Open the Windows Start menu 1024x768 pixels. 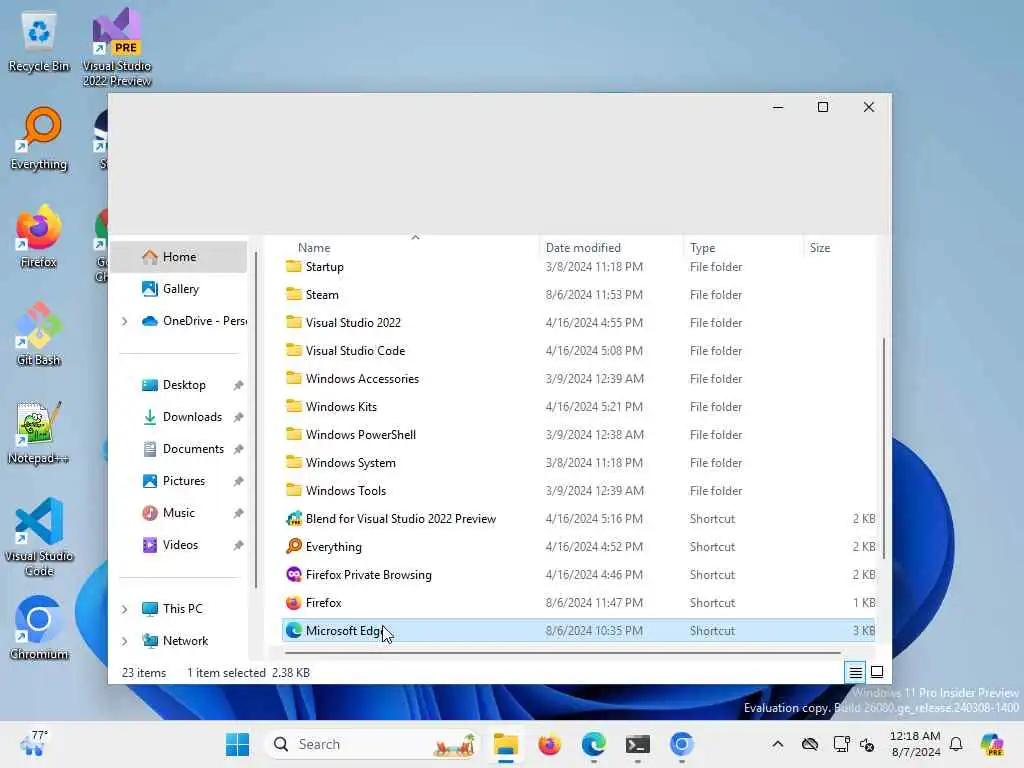tap(237, 744)
